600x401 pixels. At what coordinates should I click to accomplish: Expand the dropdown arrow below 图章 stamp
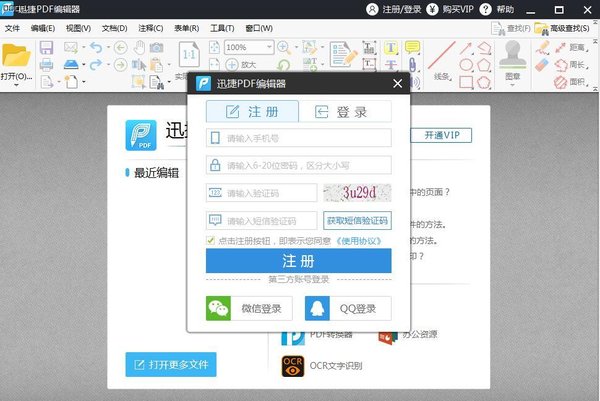pos(512,85)
